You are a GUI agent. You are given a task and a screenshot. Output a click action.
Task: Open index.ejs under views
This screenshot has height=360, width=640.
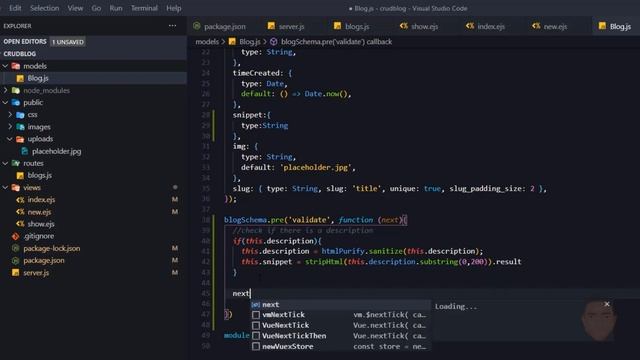41,200
